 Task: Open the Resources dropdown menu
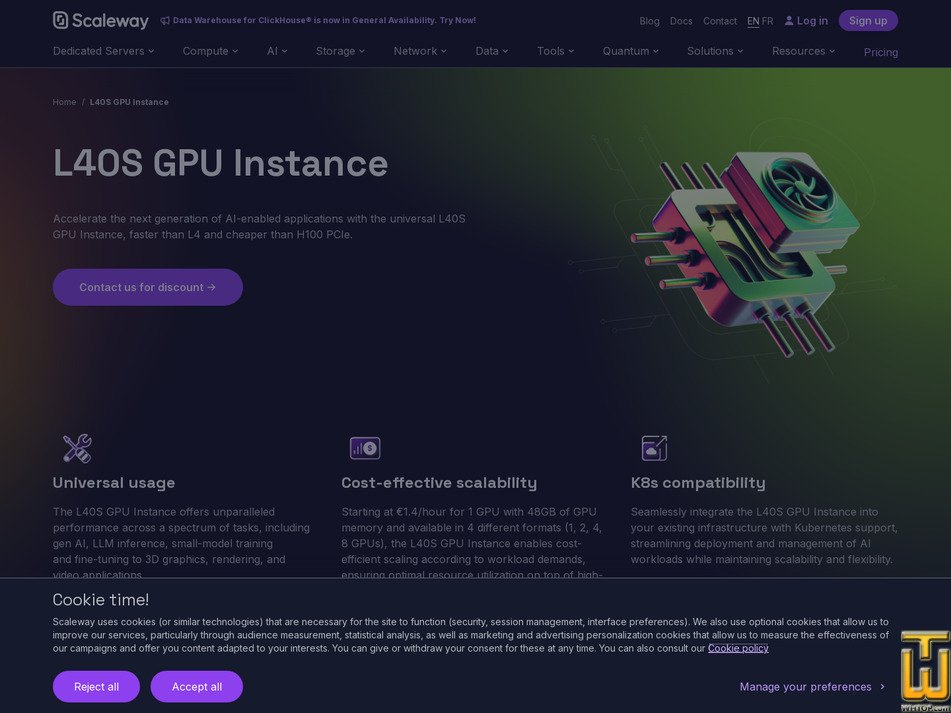[x=804, y=51]
